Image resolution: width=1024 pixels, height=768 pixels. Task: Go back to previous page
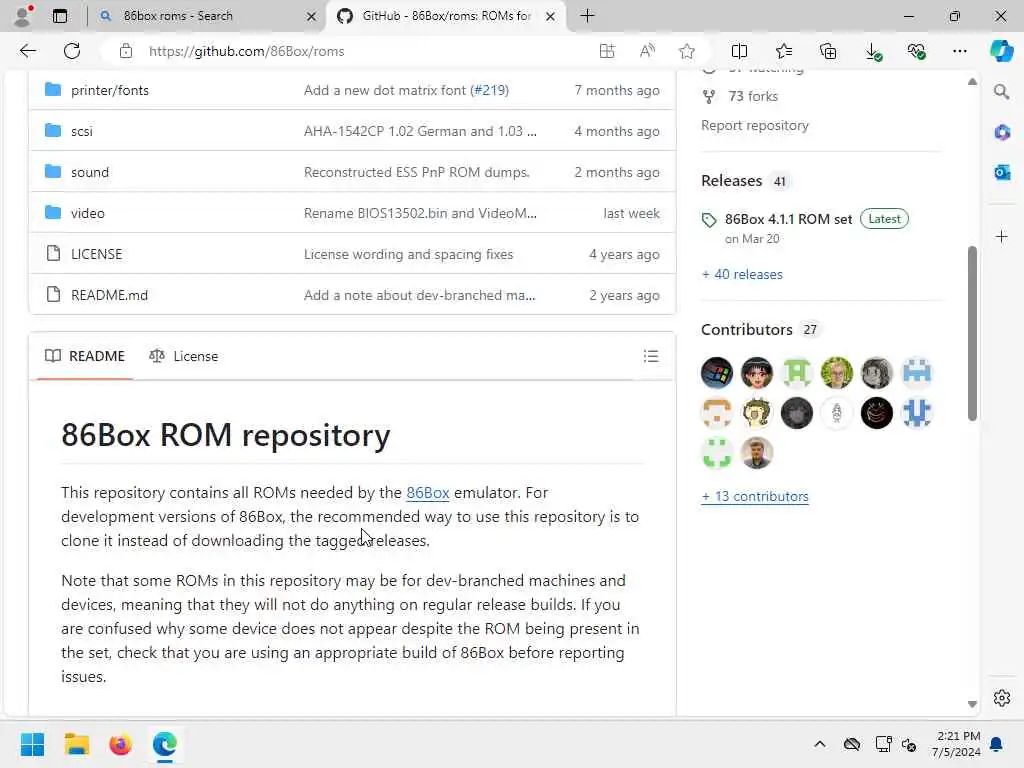[27, 51]
